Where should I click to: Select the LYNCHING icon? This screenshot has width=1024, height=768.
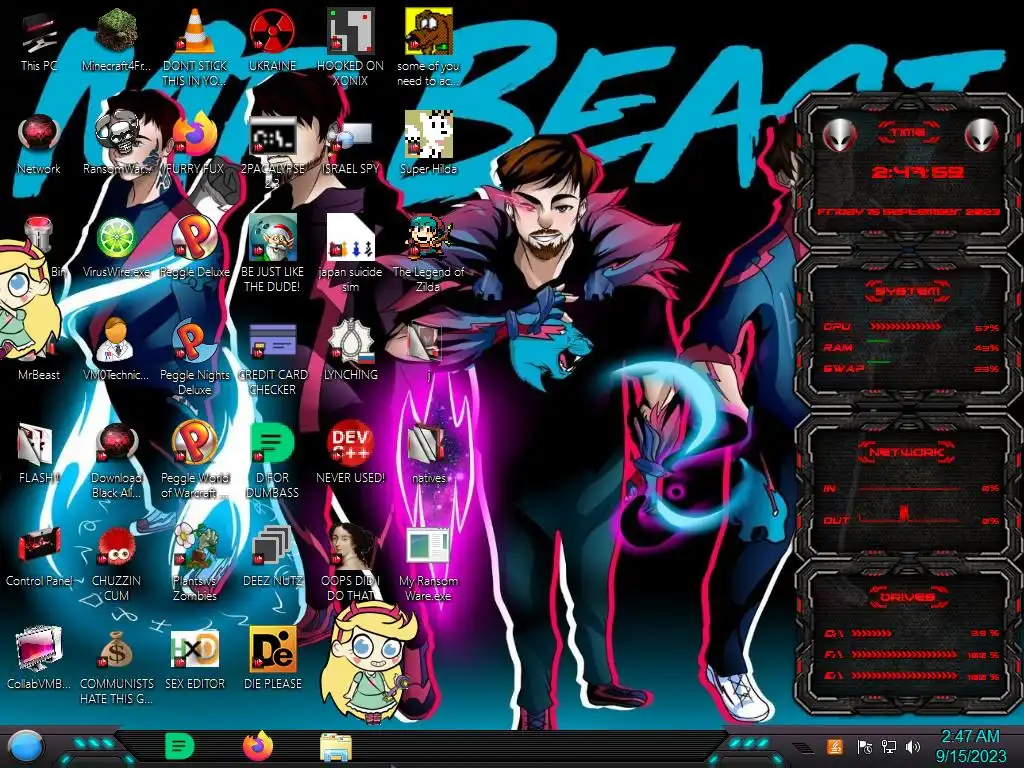[x=351, y=340]
